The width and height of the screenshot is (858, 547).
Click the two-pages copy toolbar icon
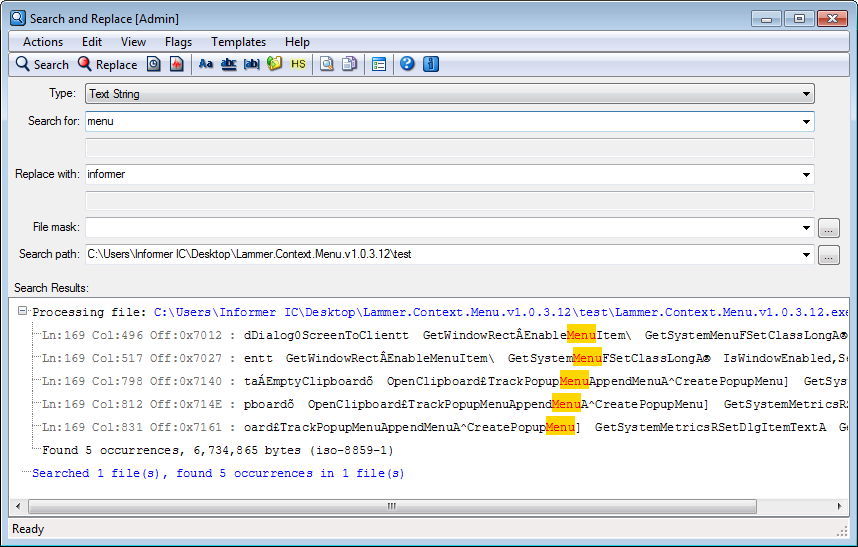pos(349,65)
